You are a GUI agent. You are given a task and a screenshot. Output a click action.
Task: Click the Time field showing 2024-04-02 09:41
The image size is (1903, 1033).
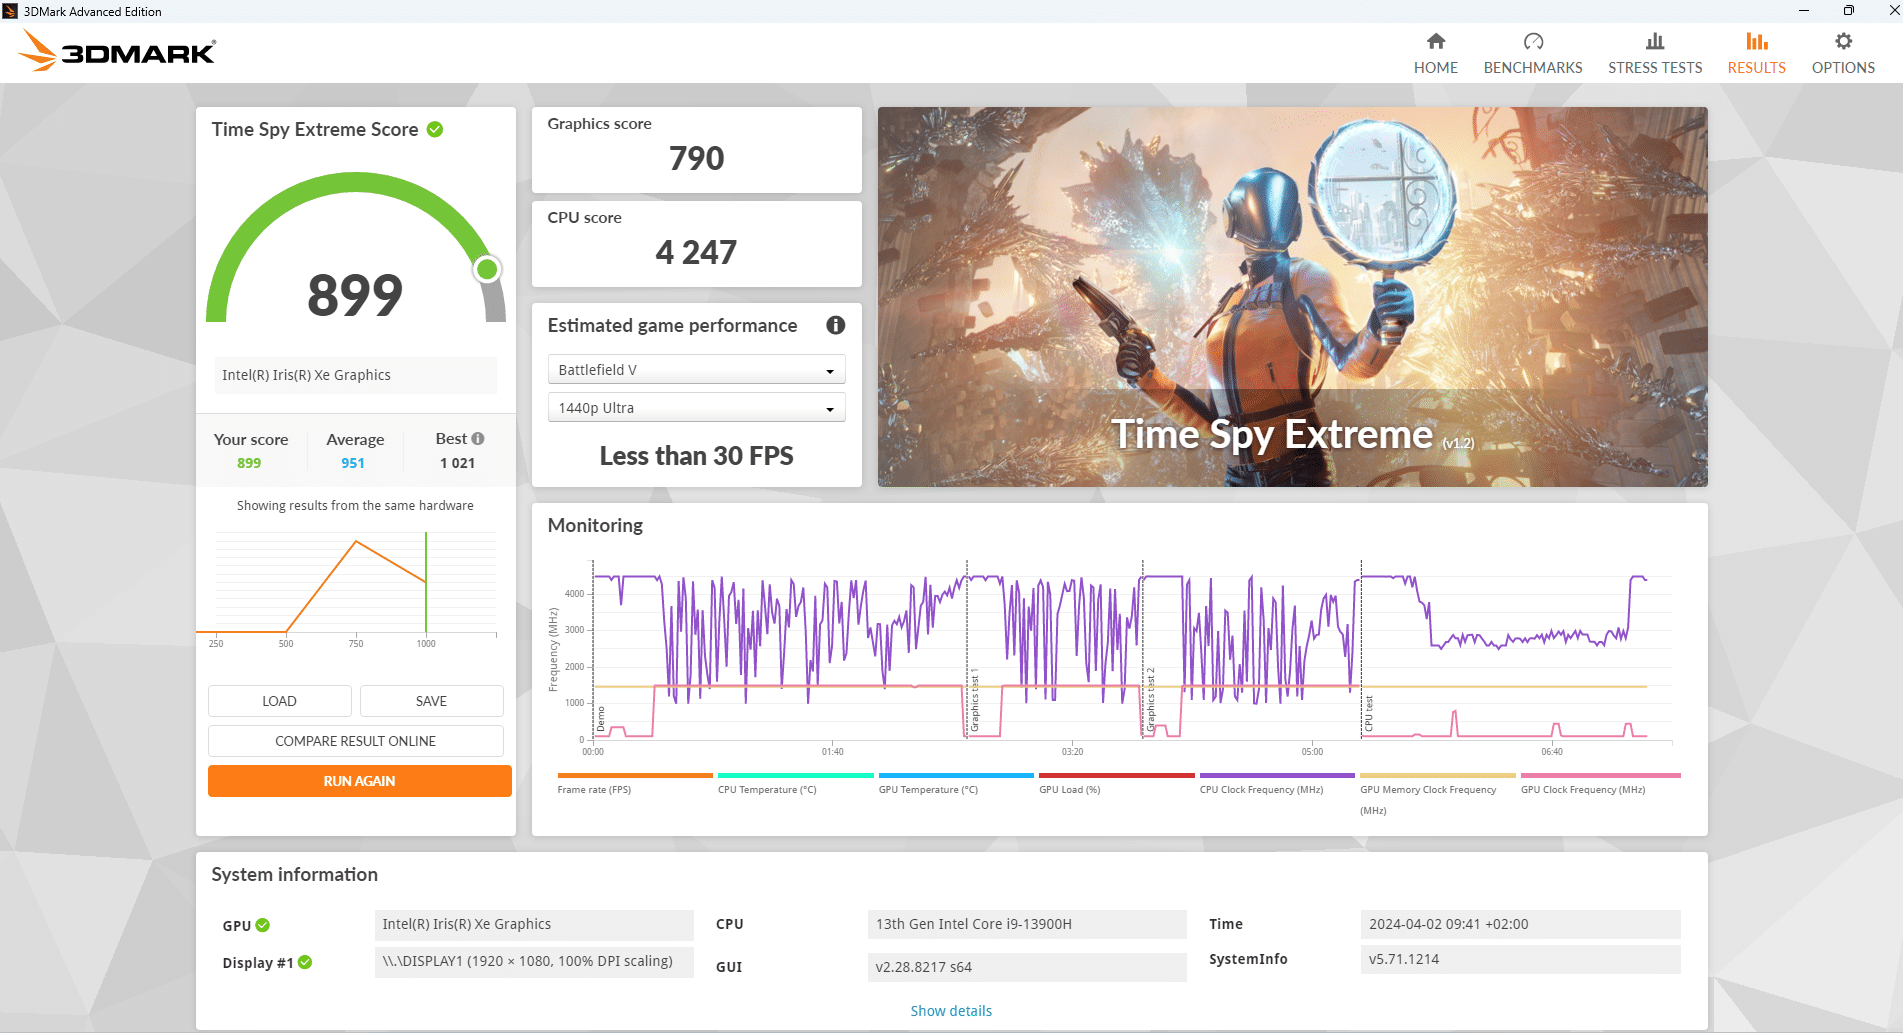(1520, 924)
